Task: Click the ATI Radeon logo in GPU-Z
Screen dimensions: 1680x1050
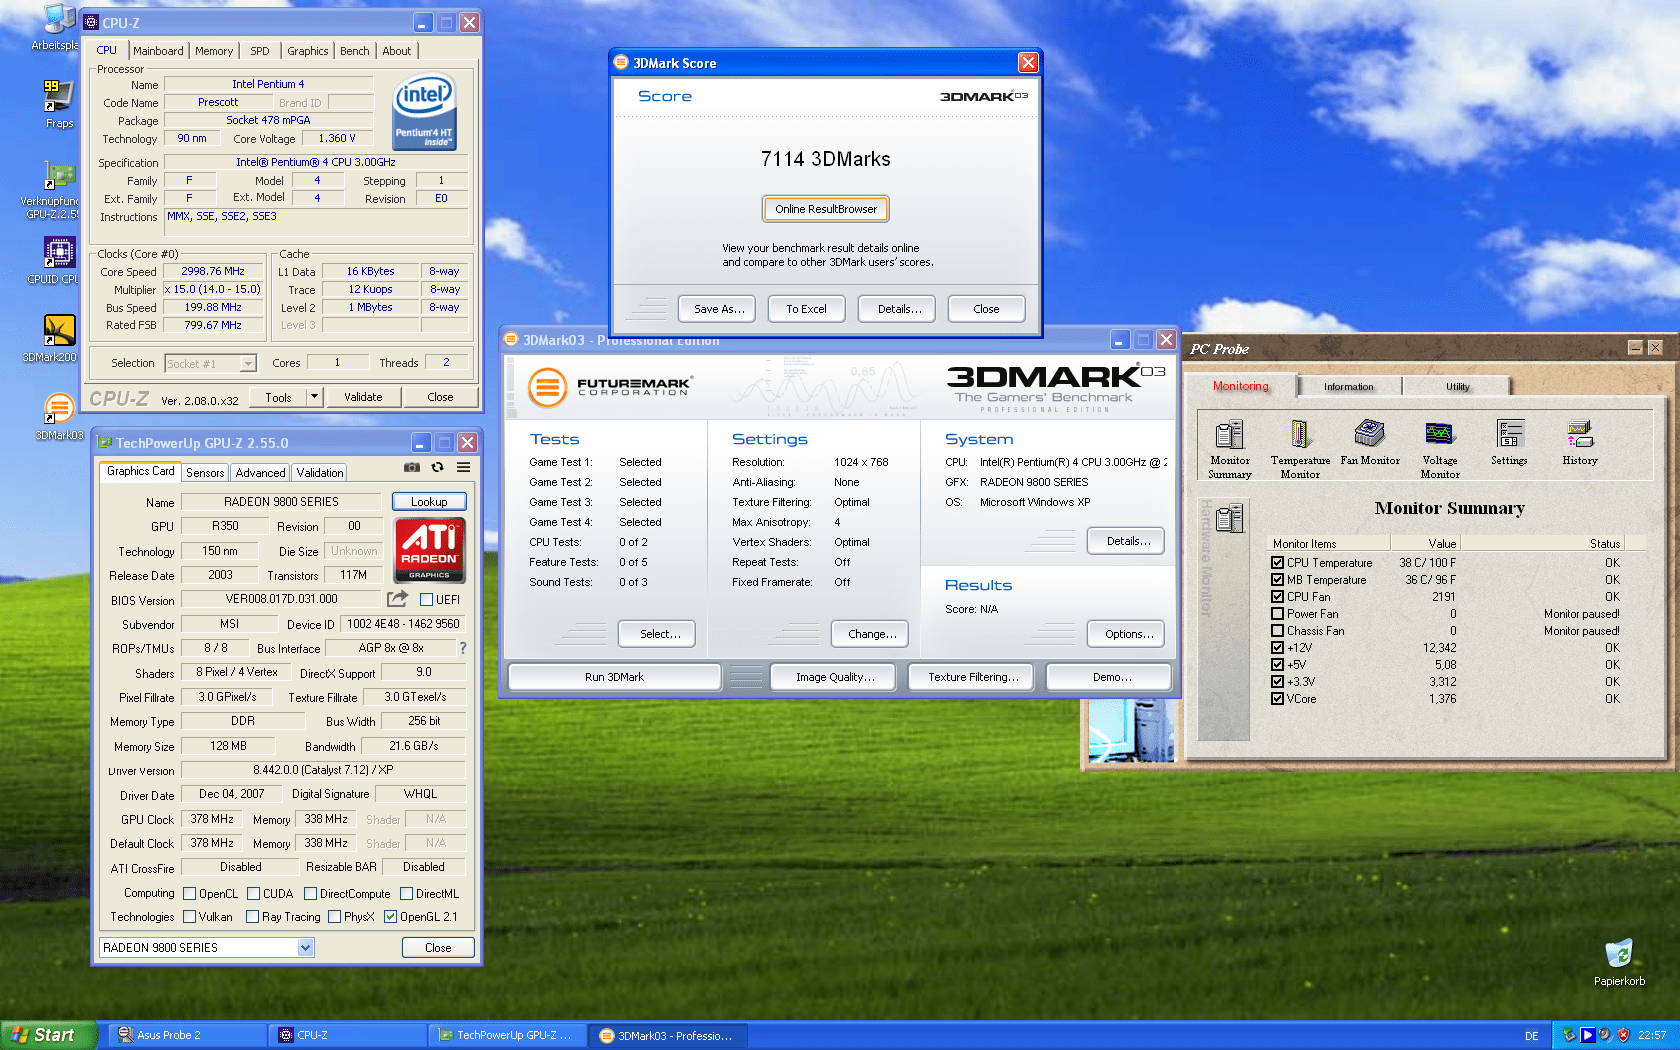Action: pos(430,549)
